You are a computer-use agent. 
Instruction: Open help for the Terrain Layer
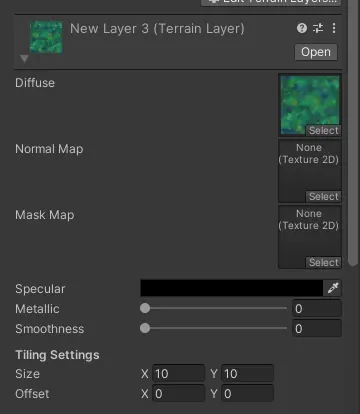[302, 28]
